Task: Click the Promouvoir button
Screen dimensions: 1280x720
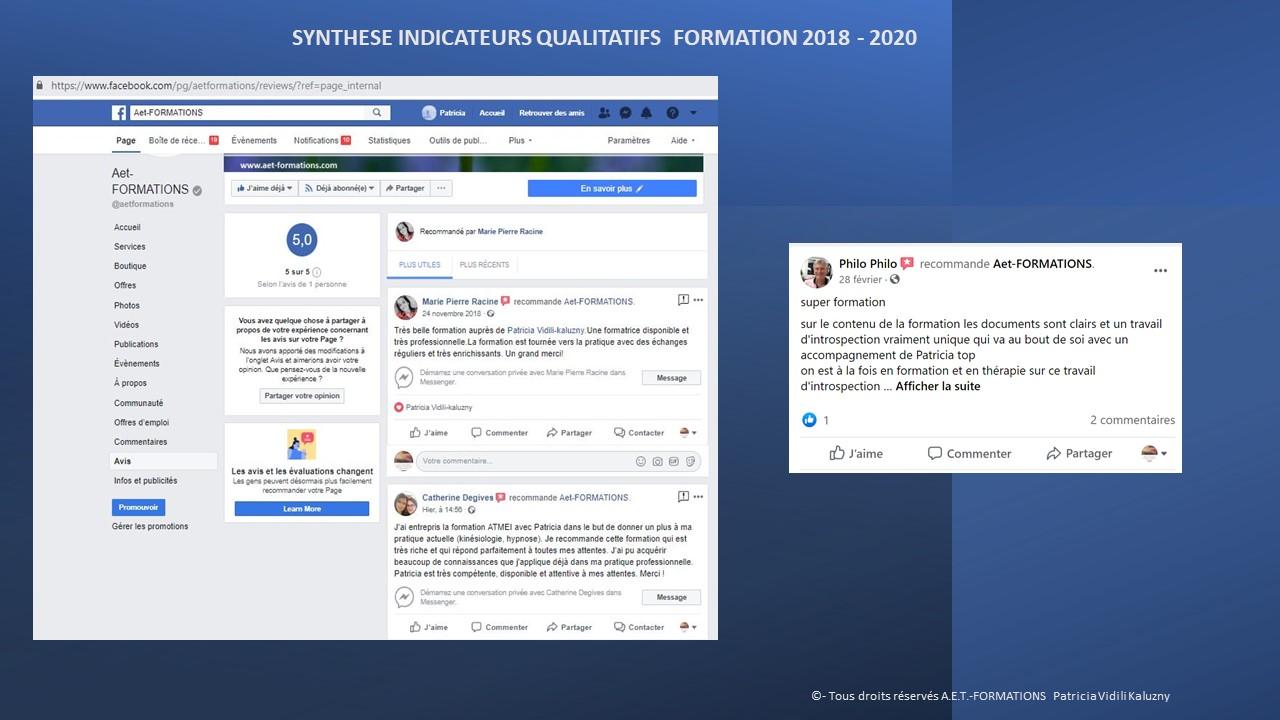Action: click(138, 507)
